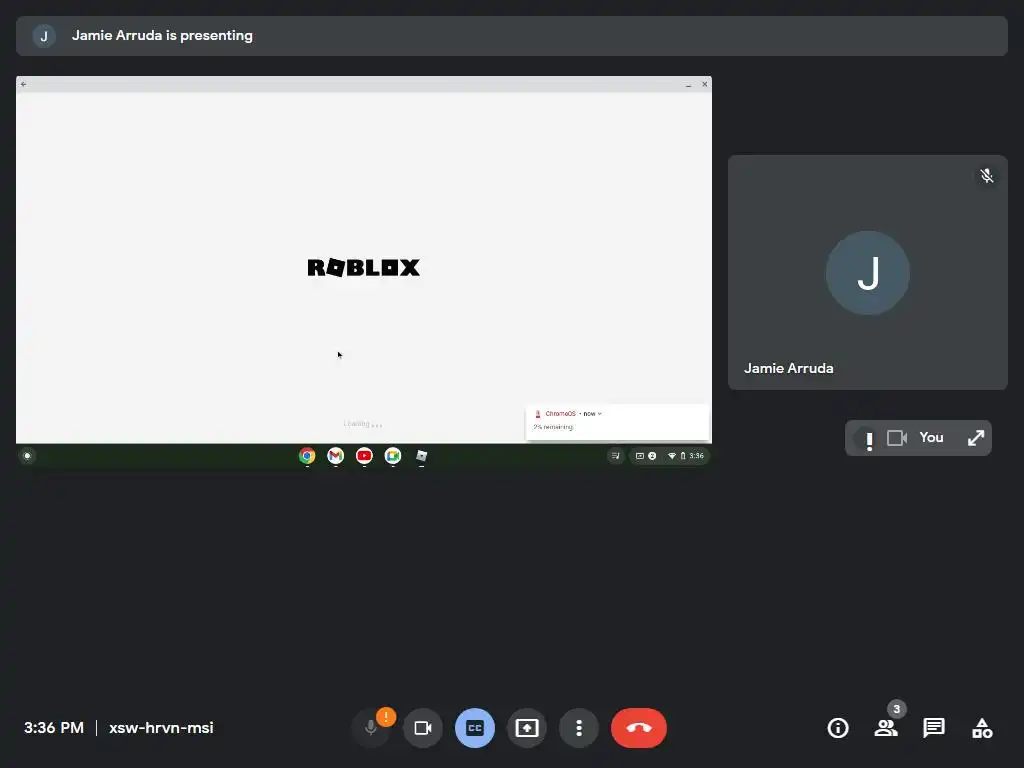The image size is (1024, 768).
Task: Click the camera icon on the You tile
Action: coord(897,438)
